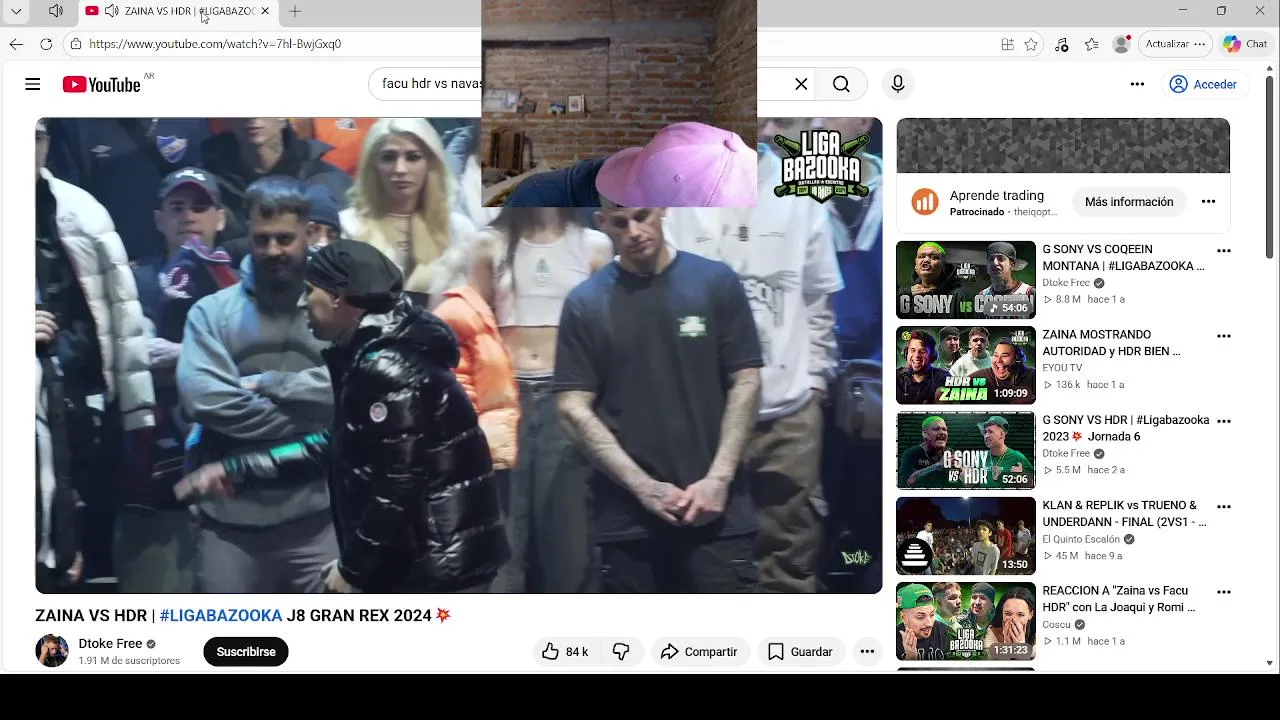Open options for G SONY VS COQEEIN video
The height and width of the screenshot is (720, 1280).
pyautogui.click(x=1223, y=251)
